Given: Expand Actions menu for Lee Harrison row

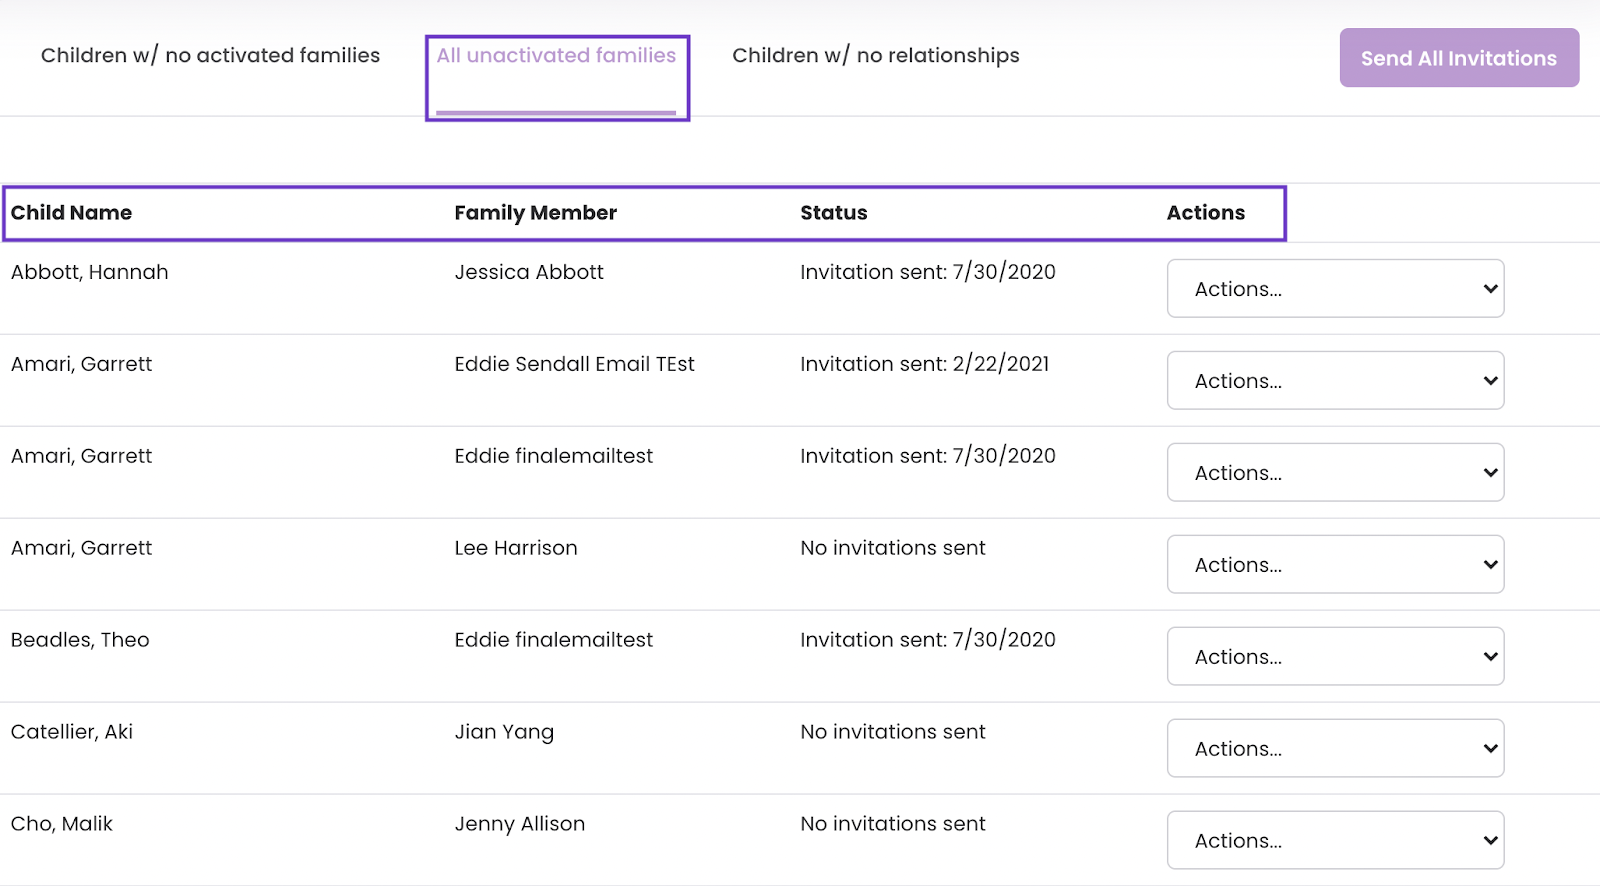Looking at the screenshot, I should click(x=1335, y=565).
